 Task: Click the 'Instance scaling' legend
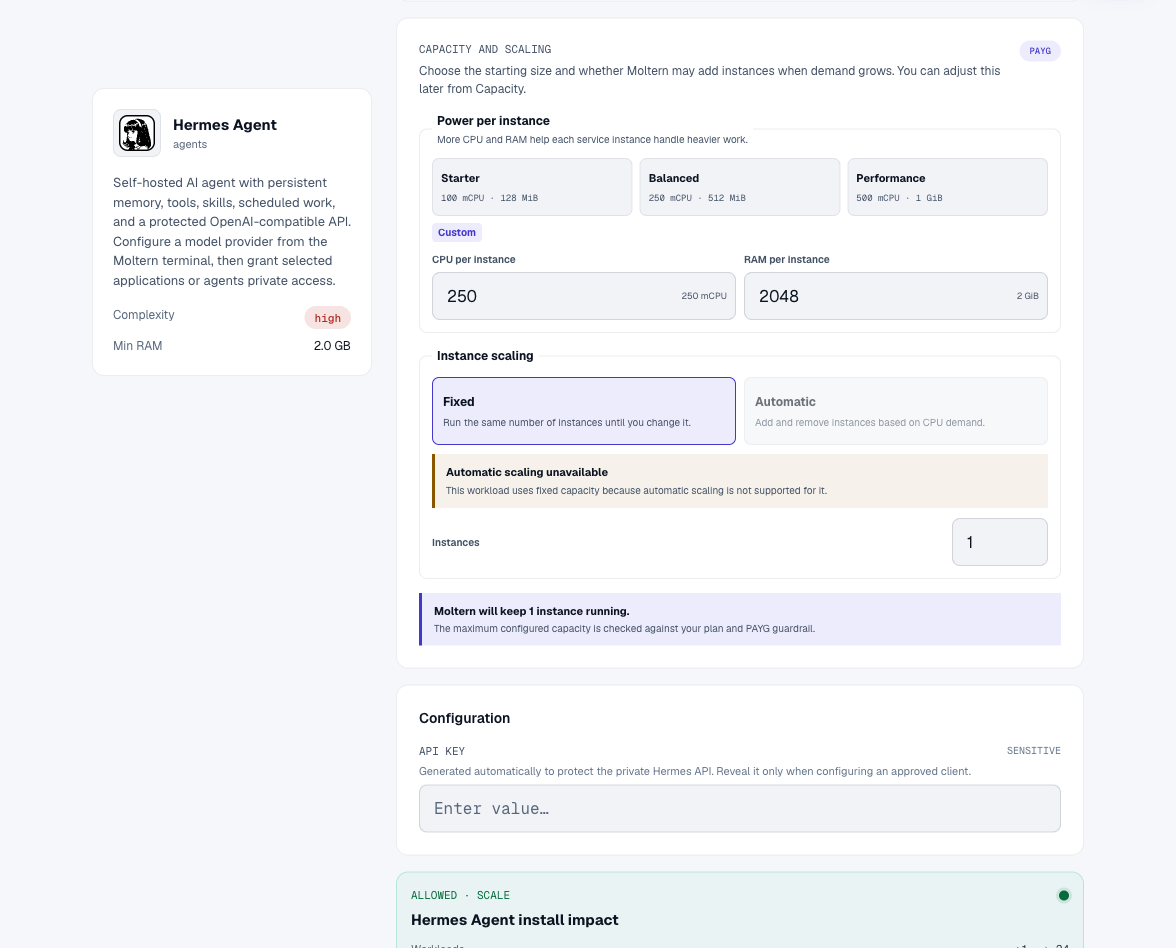484,356
